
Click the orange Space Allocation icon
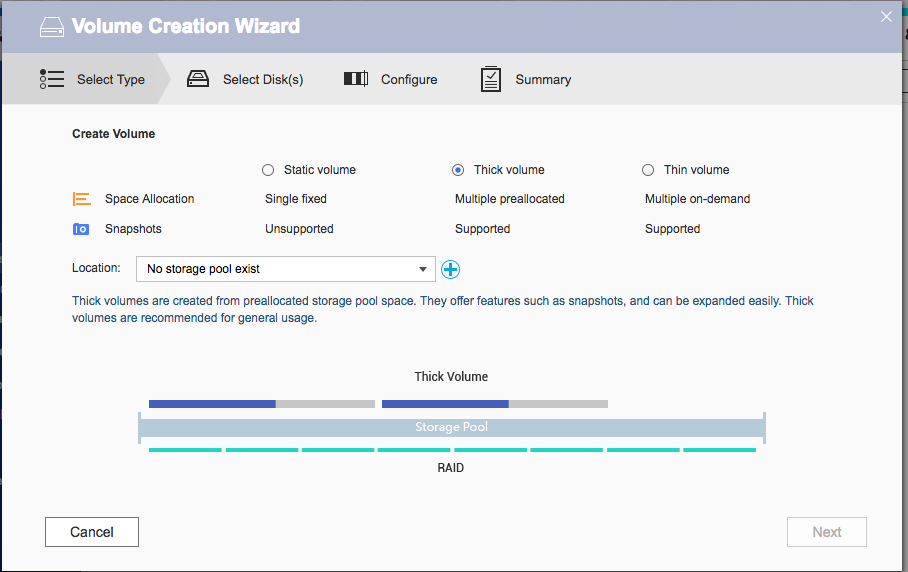point(82,199)
